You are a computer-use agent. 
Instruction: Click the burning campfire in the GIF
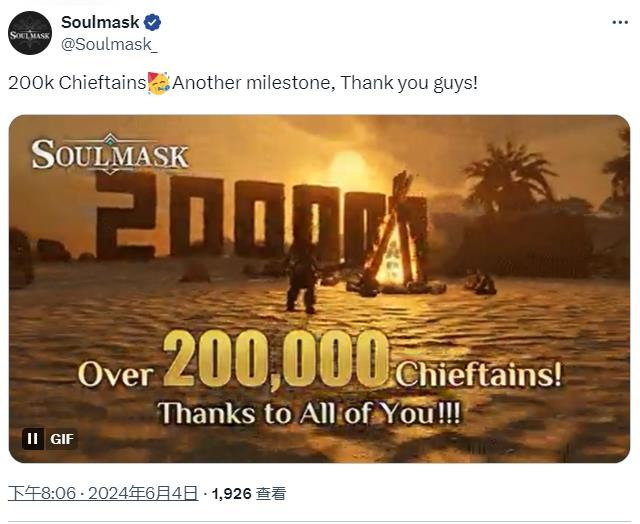click(398, 240)
